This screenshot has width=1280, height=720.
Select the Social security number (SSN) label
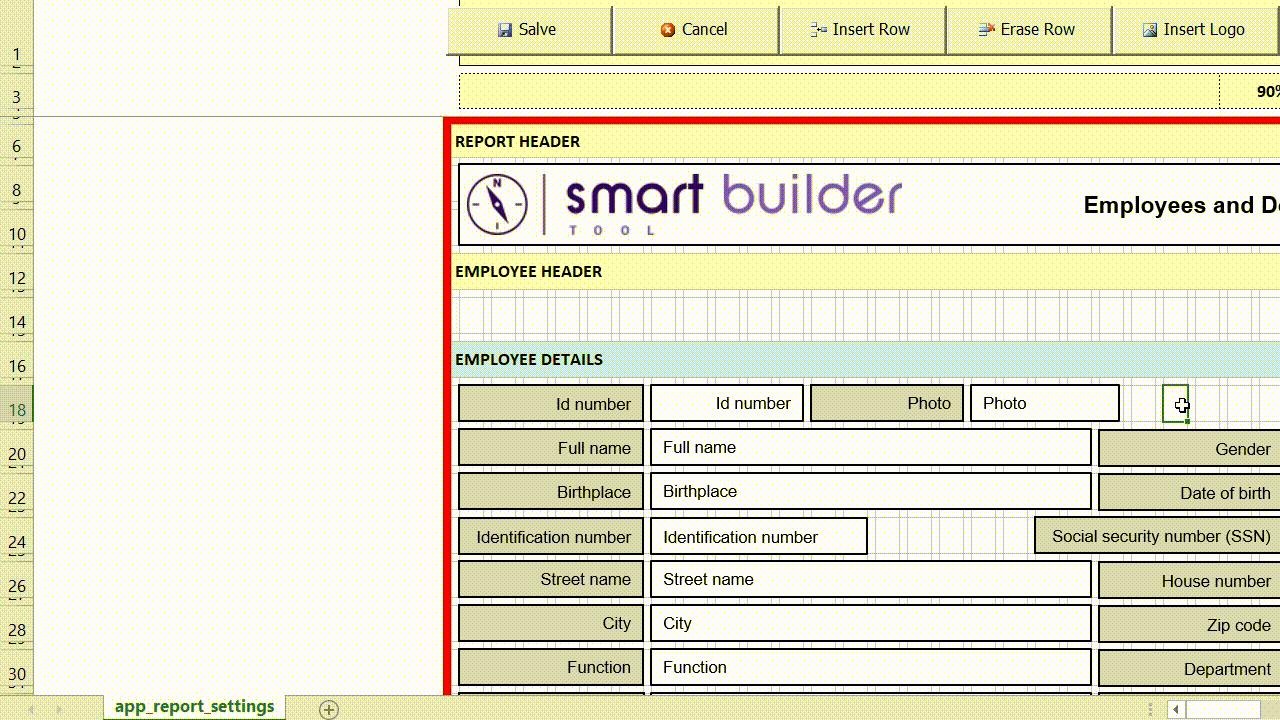click(1157, 536)
